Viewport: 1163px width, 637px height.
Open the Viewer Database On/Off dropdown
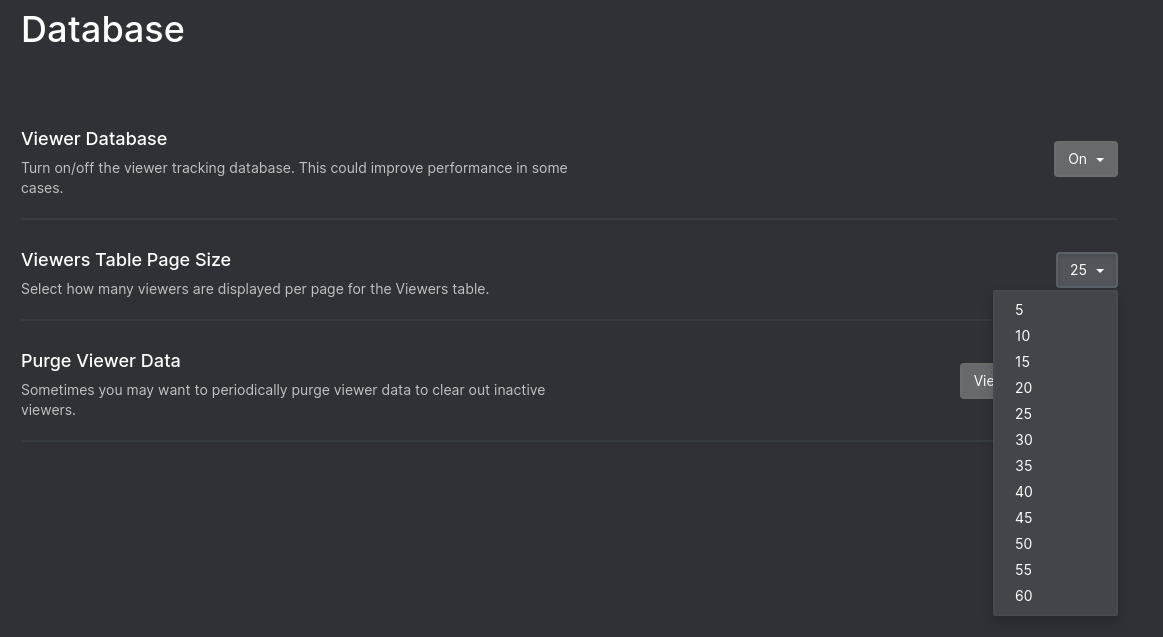pos(1085,158)
